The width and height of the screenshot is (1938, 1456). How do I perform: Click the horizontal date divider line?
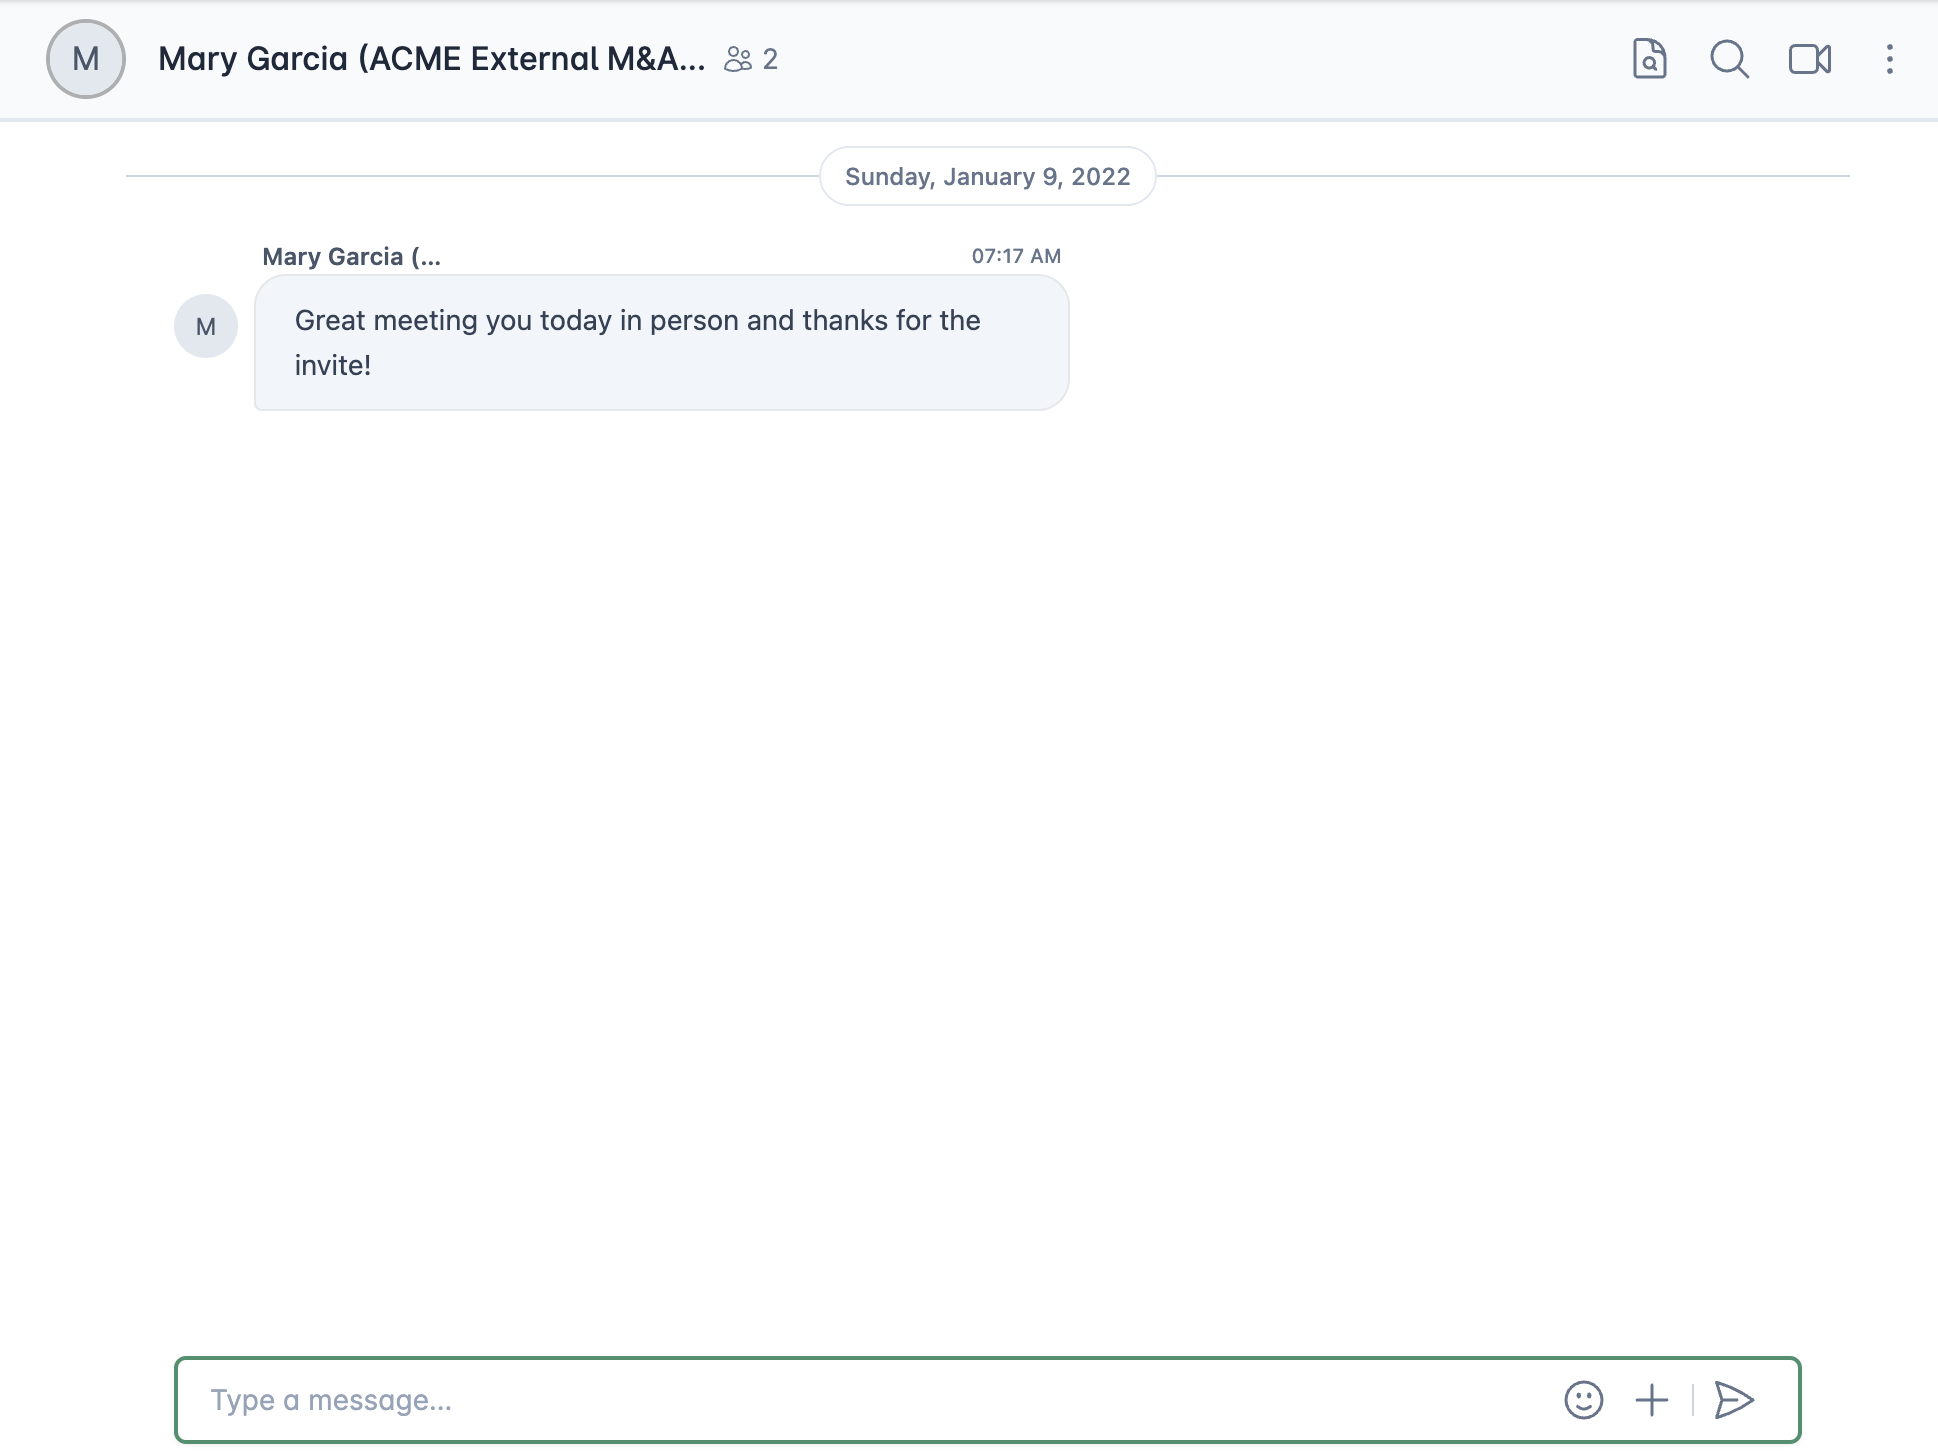[470, 176]
